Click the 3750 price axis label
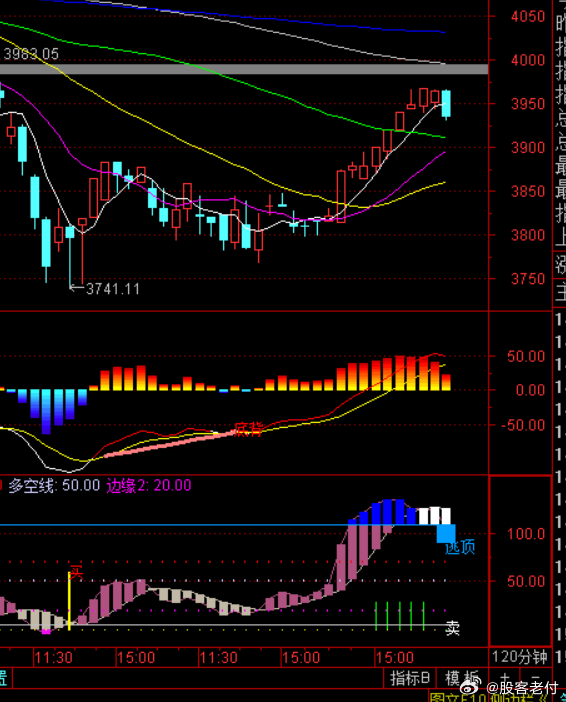Image resolution: width=566 pixels, height=702 pixels. (528, 278)
